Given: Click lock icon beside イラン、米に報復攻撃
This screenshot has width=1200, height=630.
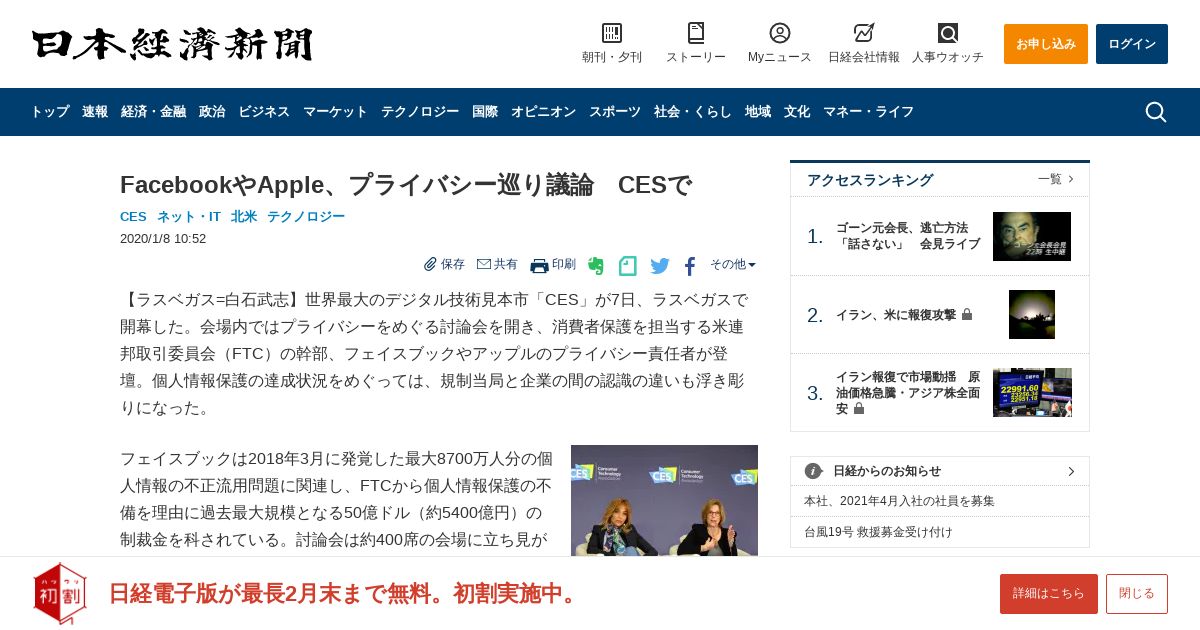Looking at the screenshot, I should pos(967,314).
